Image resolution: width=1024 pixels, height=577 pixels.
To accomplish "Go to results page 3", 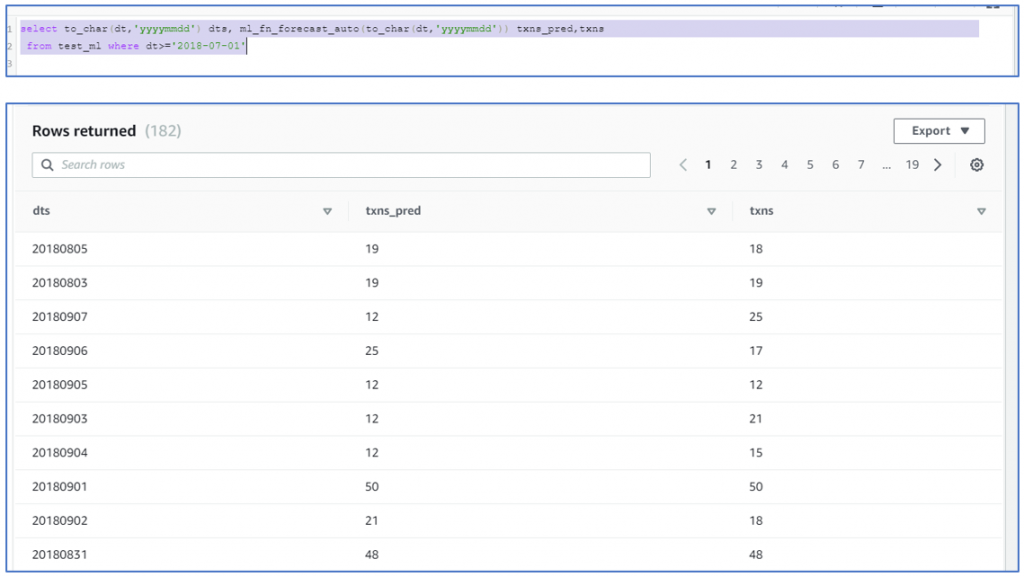I will 759,165.
